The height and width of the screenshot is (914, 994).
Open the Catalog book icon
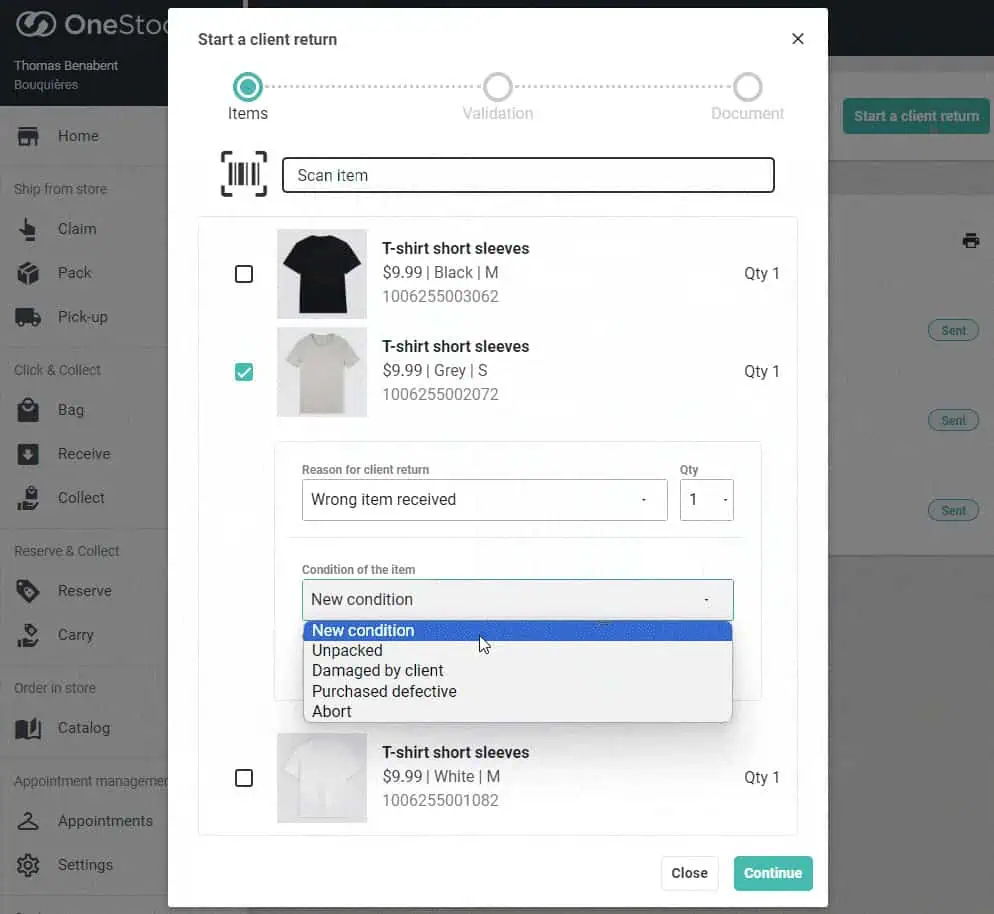point(27,728)
